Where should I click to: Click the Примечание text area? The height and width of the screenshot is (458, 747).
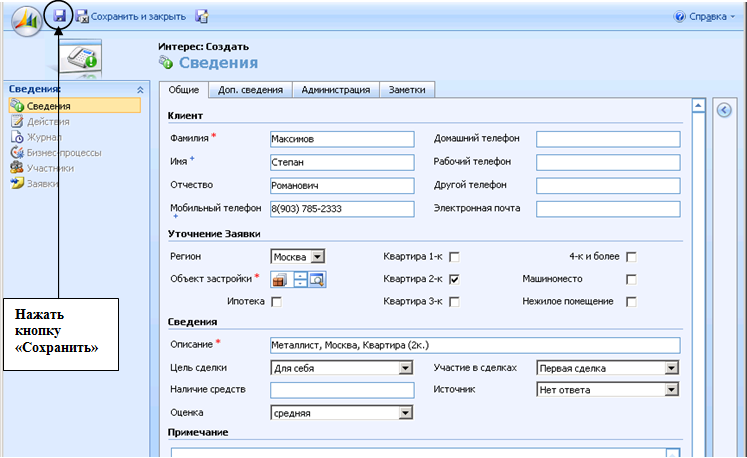tap(425, 452)
